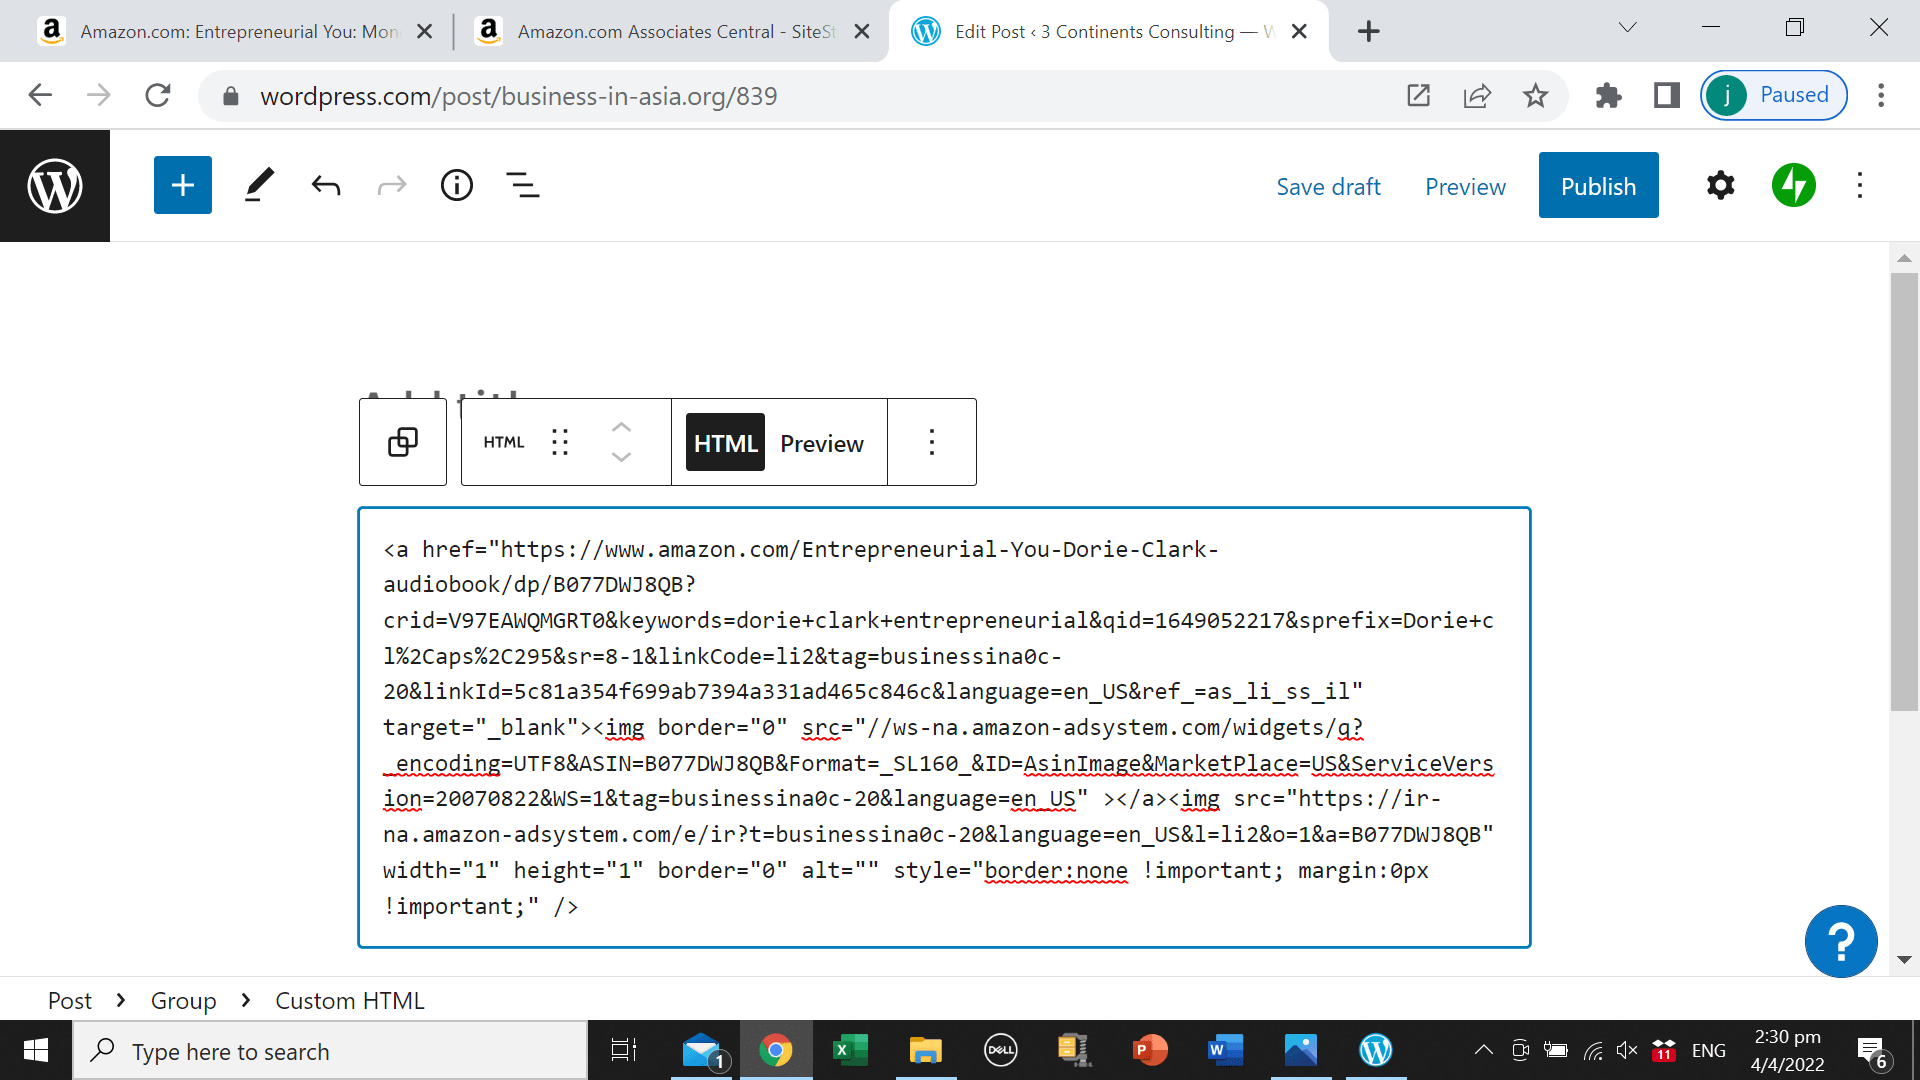Click the green Jetpack icon
Screen dimensions: 1920x1080
1793,186
